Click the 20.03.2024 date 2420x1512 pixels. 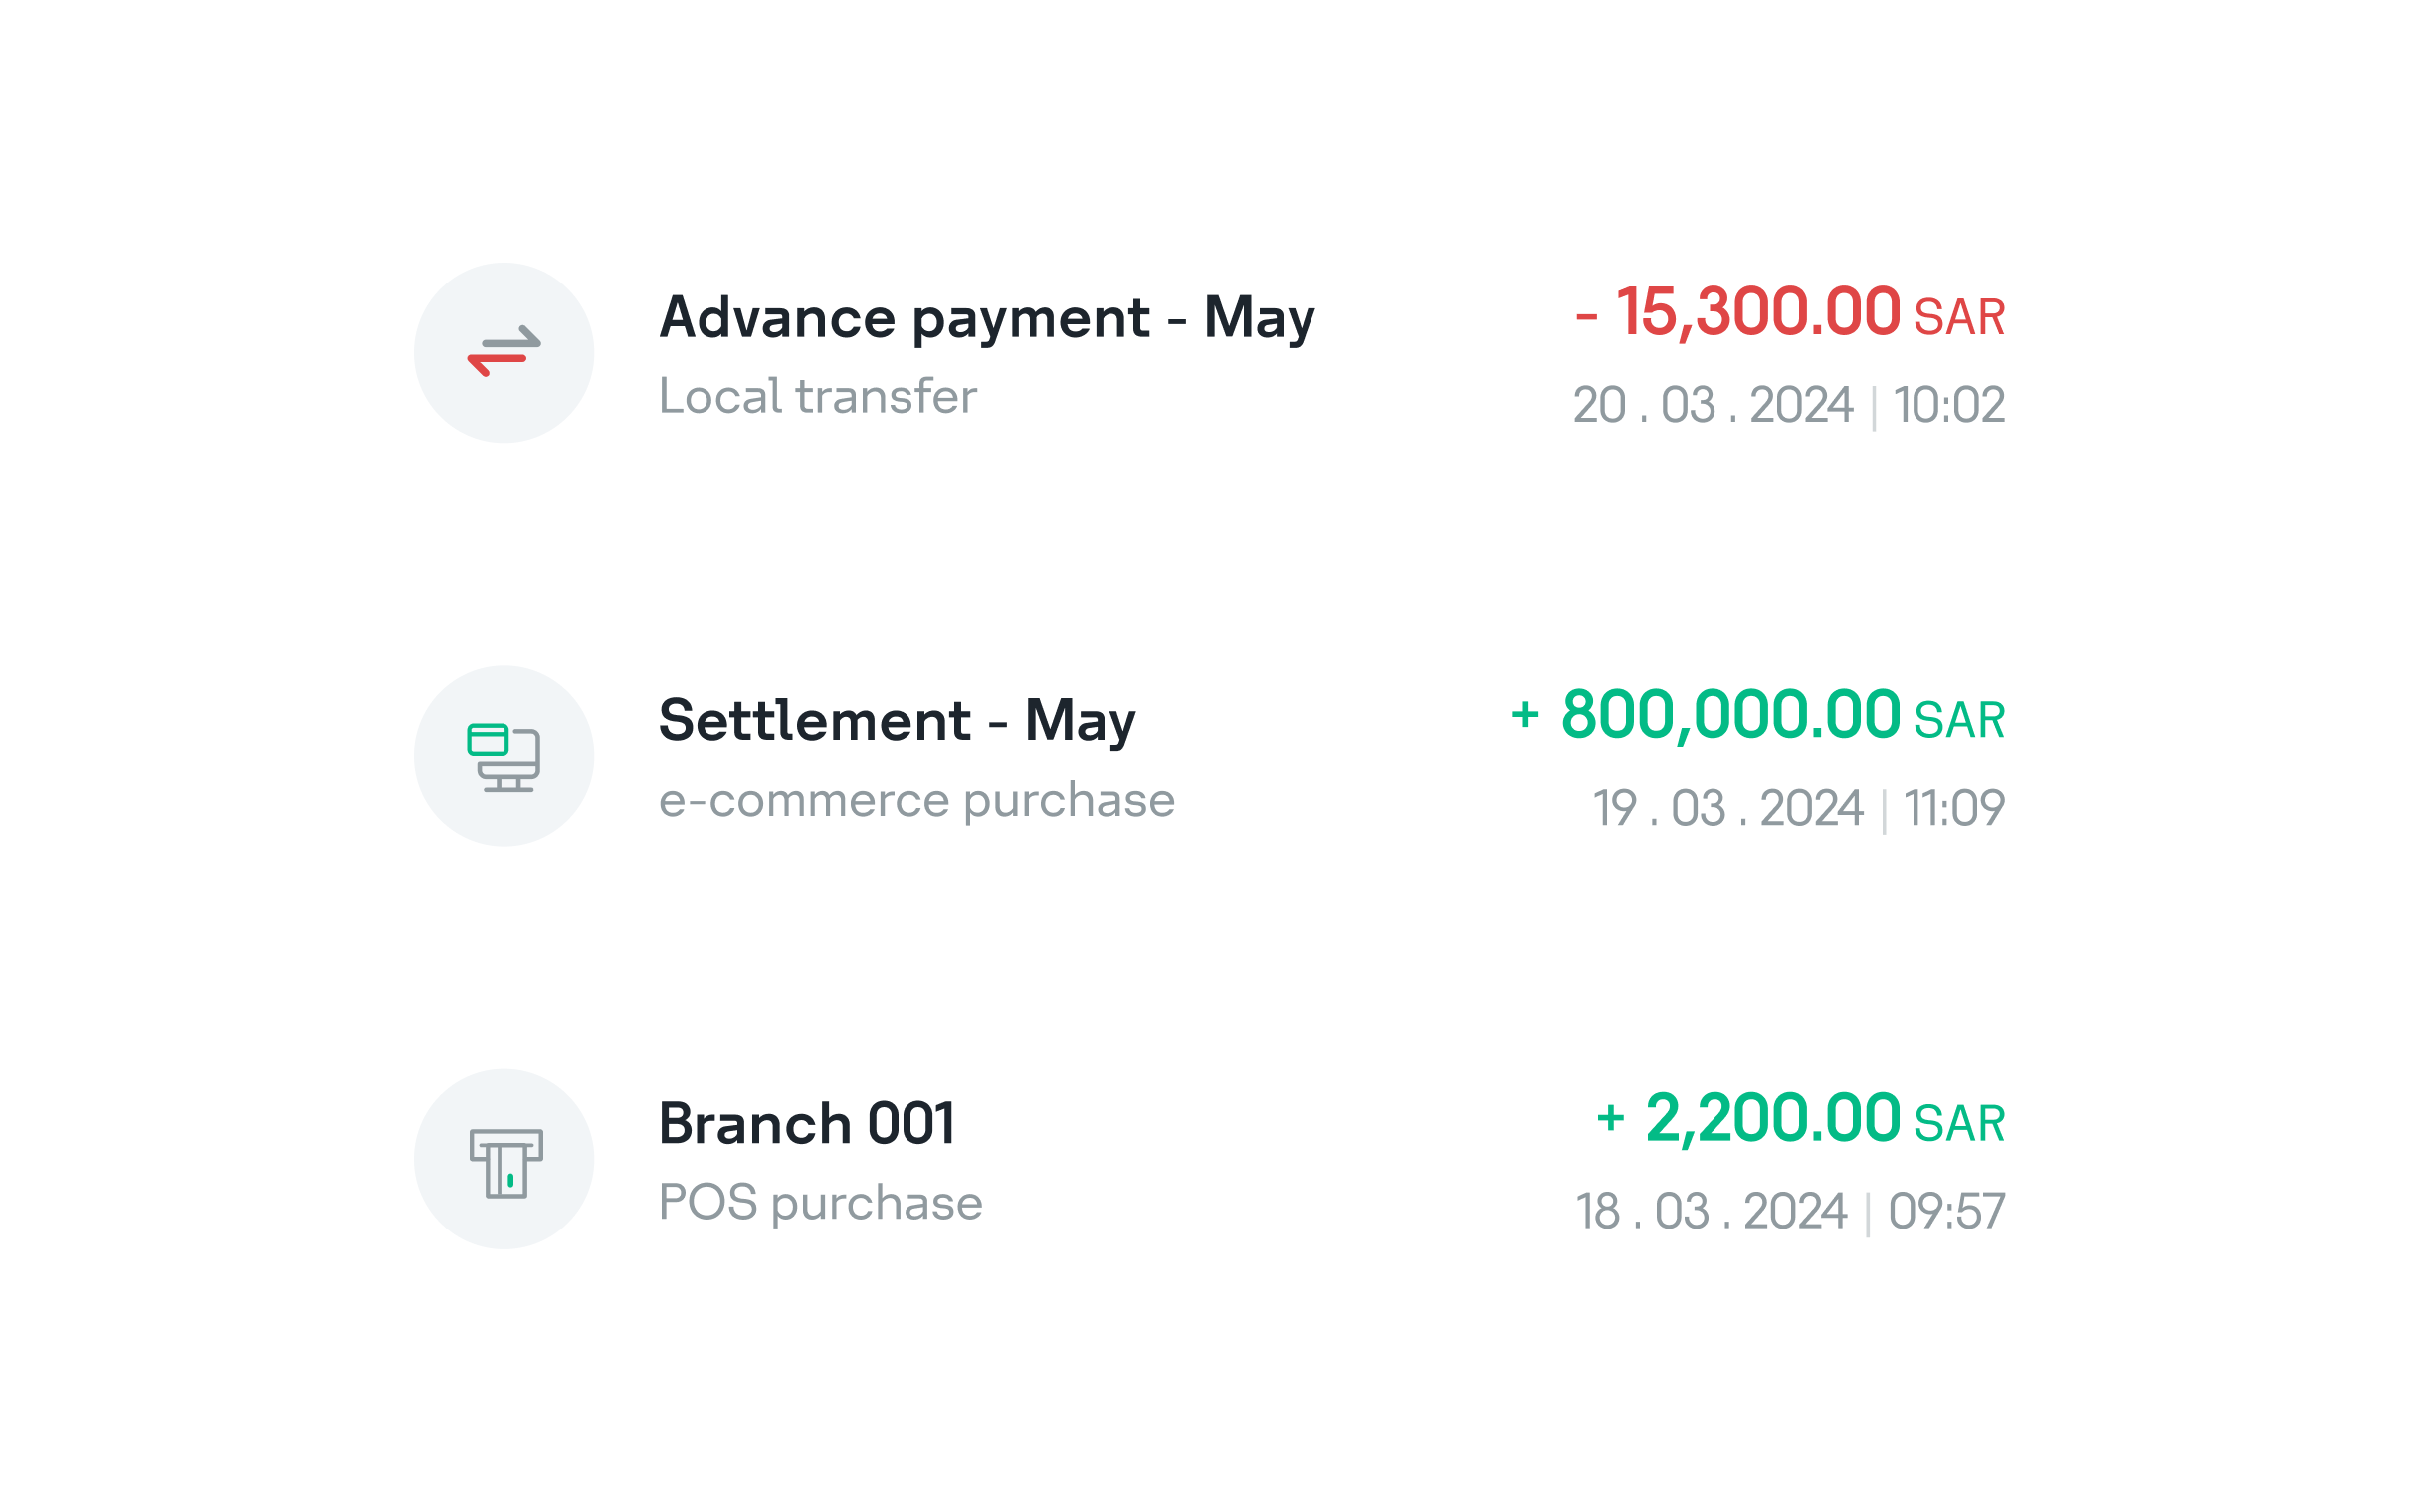click(1713, 406)
